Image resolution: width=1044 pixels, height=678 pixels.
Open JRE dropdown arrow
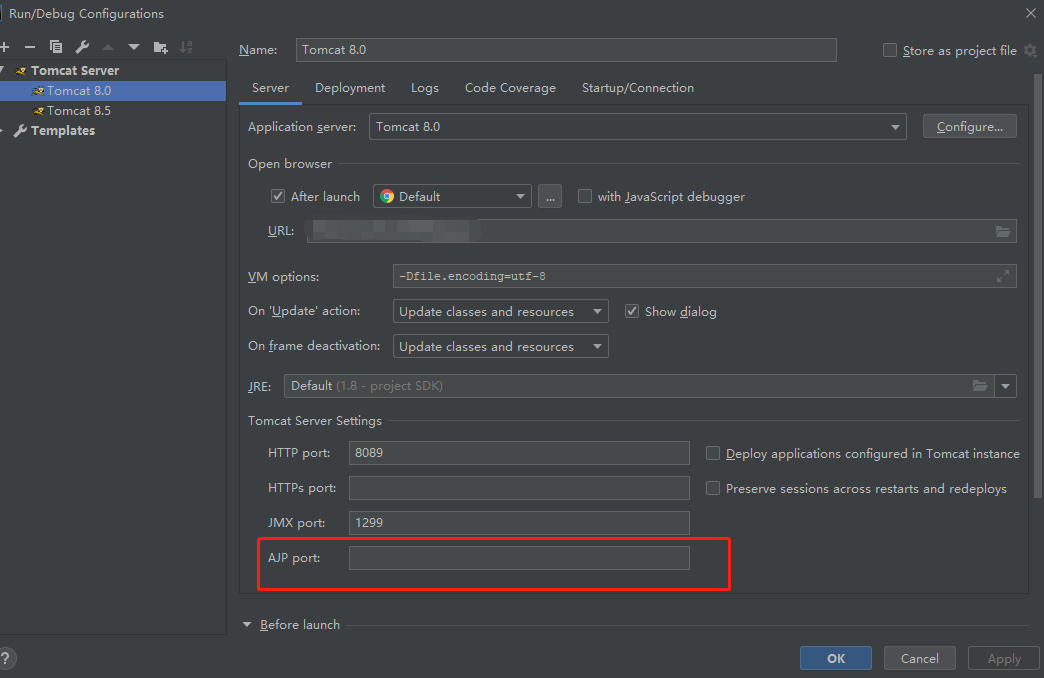pyautogui.click(x=1005, y=386)
